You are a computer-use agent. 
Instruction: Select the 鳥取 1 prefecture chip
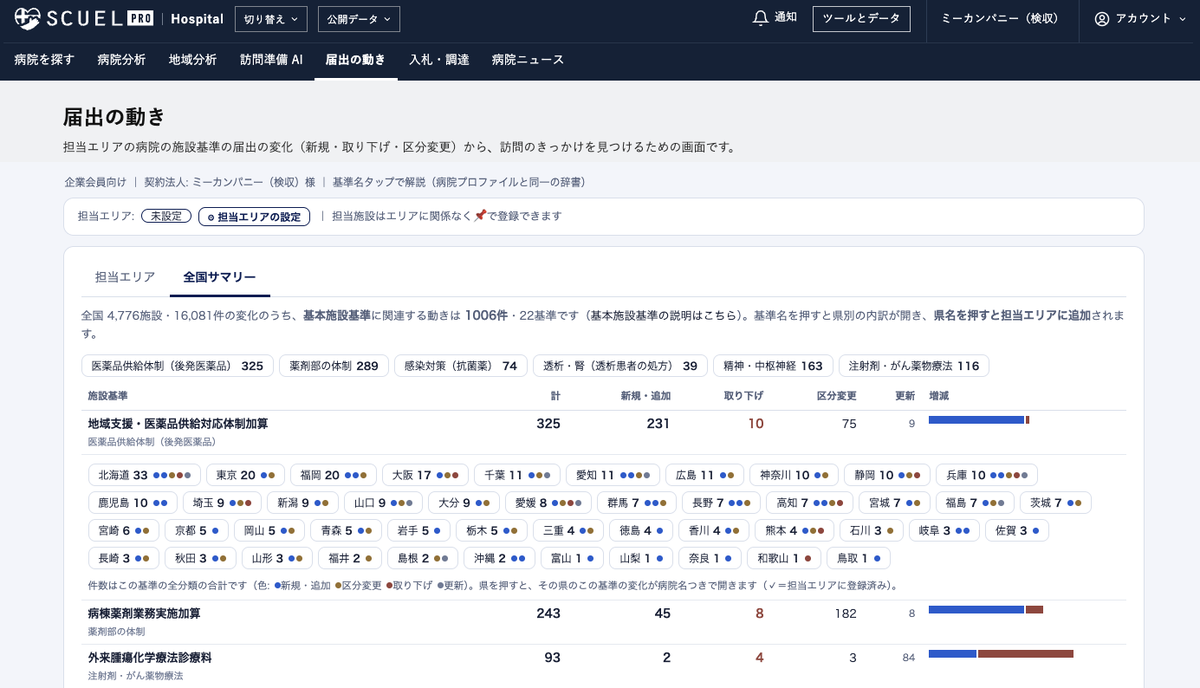[x=858, y=559]
